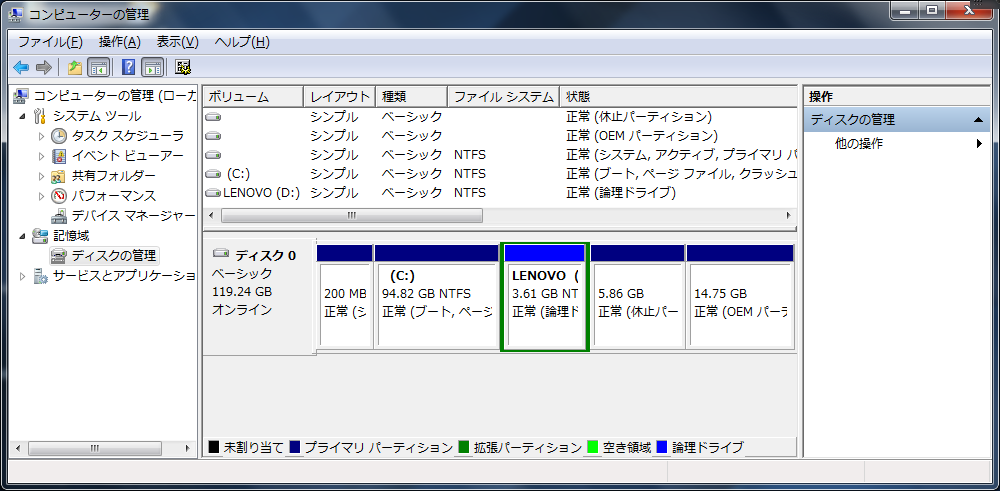Select the 5.86 GB hibernation partition block
The width and height of the screenshot is (1000, 491).
[x=637, y=297]
